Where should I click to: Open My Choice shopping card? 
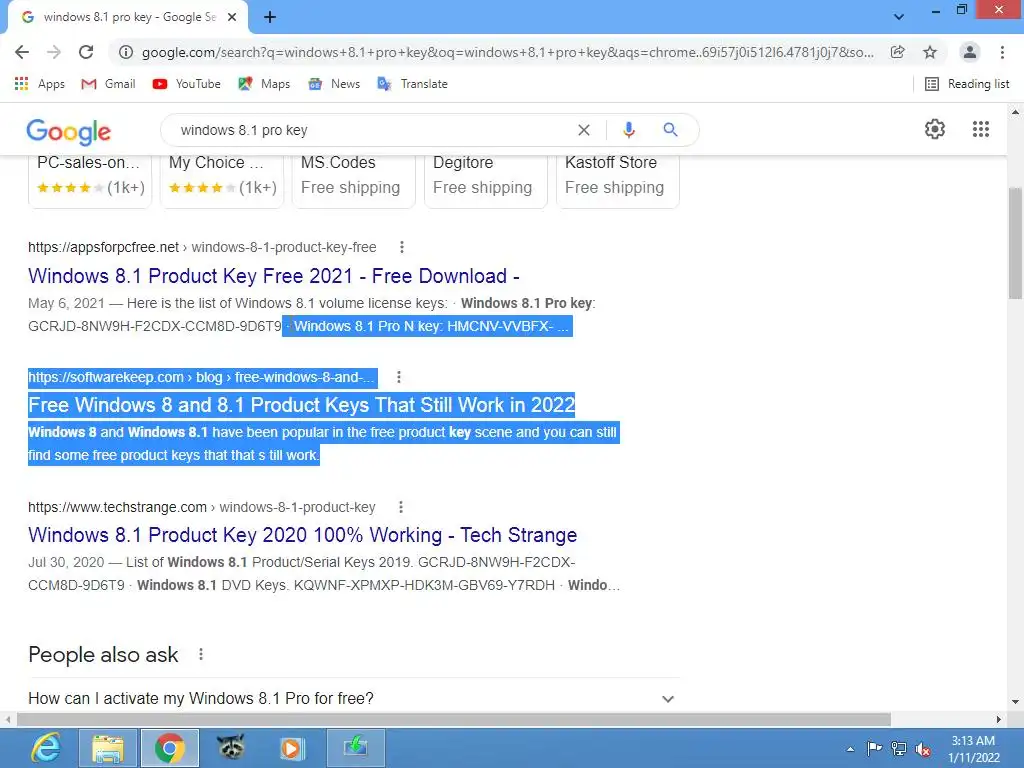click(222, 180)
